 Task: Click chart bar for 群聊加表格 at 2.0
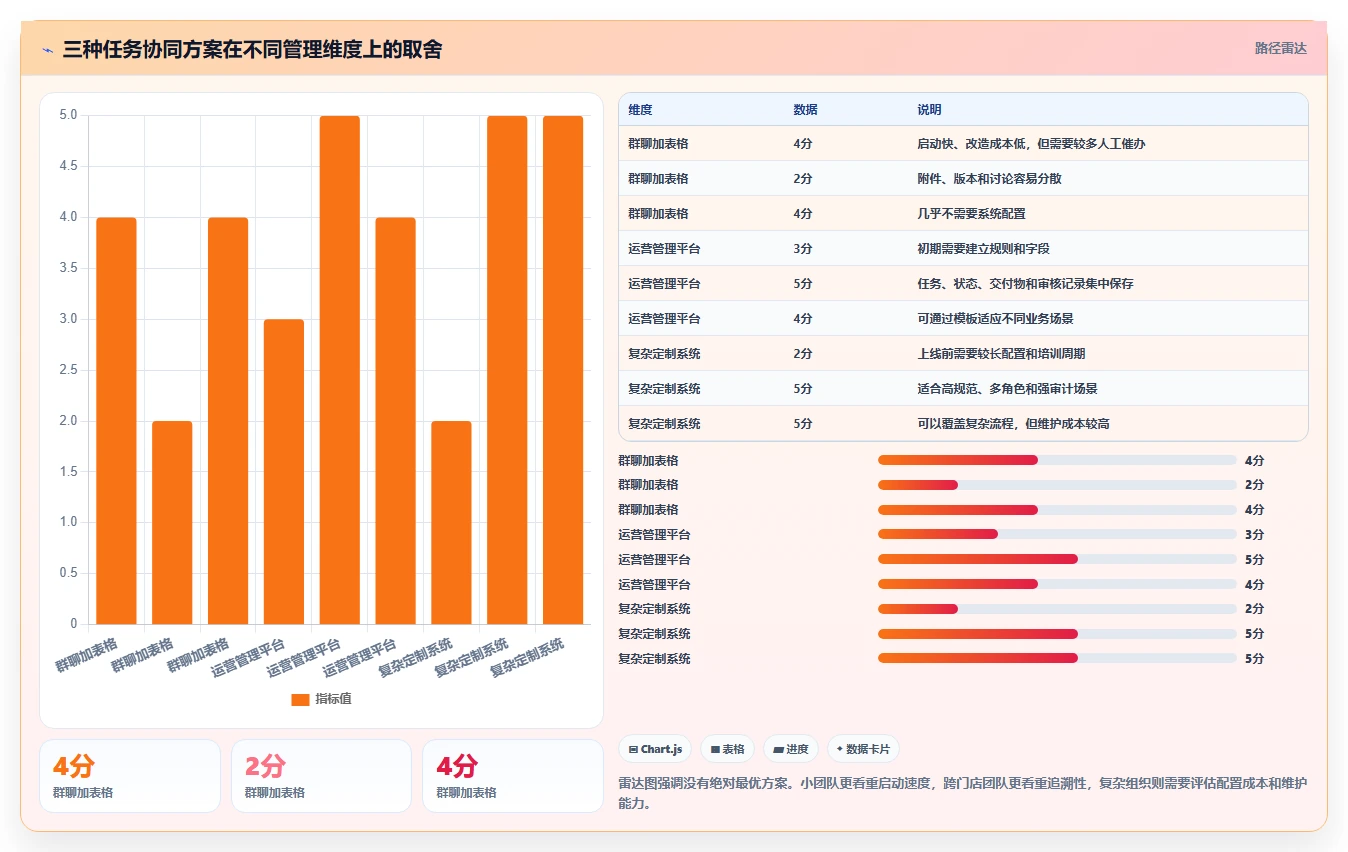[172, 523]
